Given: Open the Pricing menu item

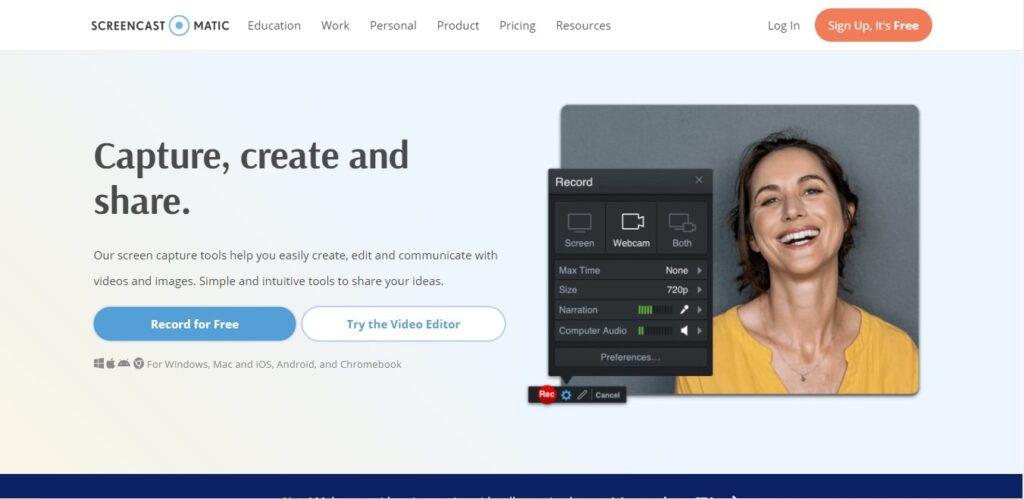Looking at the screenshot, I should (517, 25).
